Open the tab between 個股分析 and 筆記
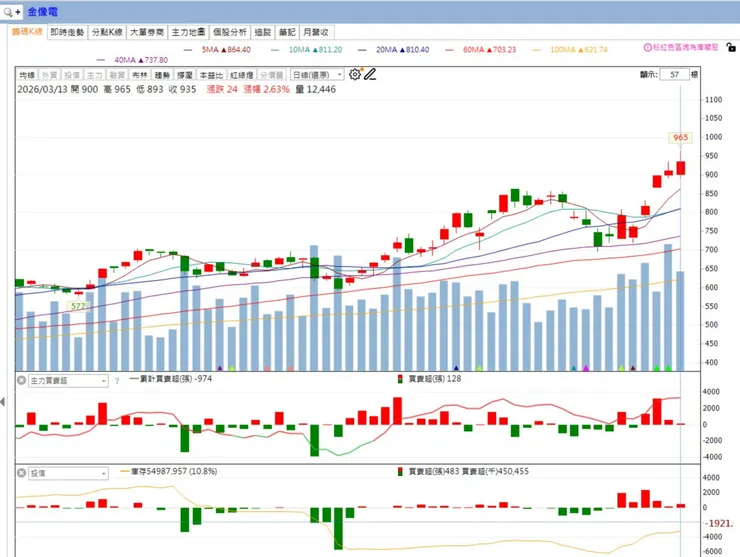This screenshot has height=557, width=740. pos(263,32)
